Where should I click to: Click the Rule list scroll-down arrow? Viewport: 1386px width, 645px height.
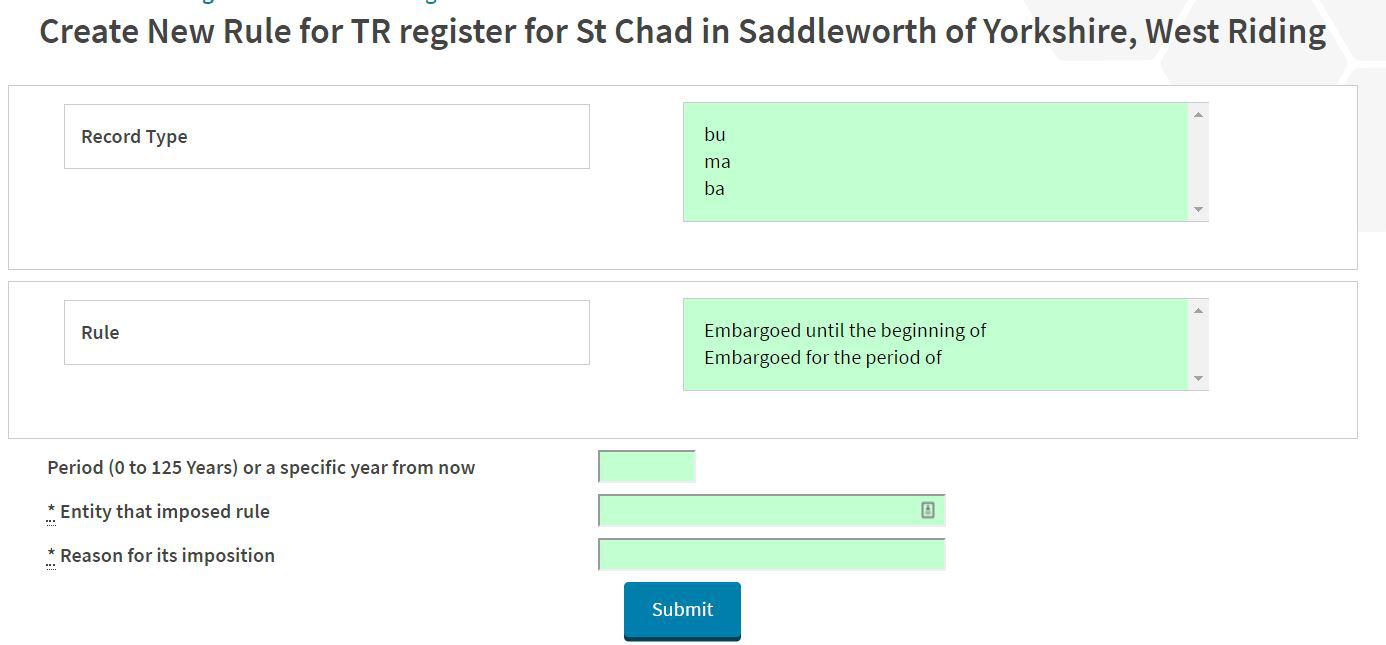coord(1198,379)
